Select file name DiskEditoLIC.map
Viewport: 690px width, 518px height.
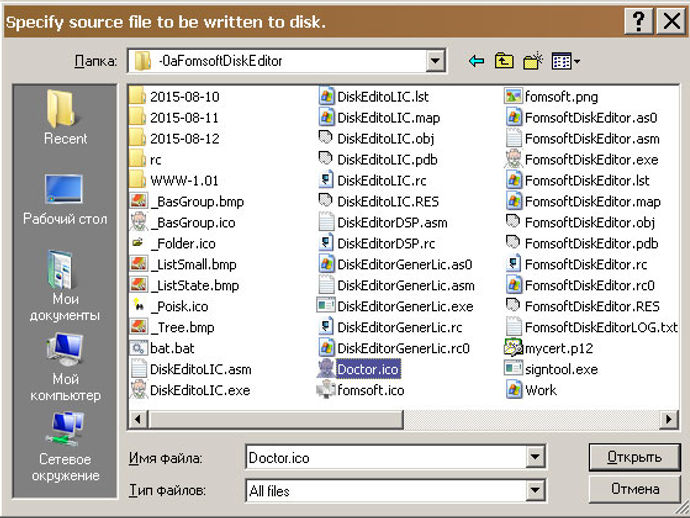point(389,118)
